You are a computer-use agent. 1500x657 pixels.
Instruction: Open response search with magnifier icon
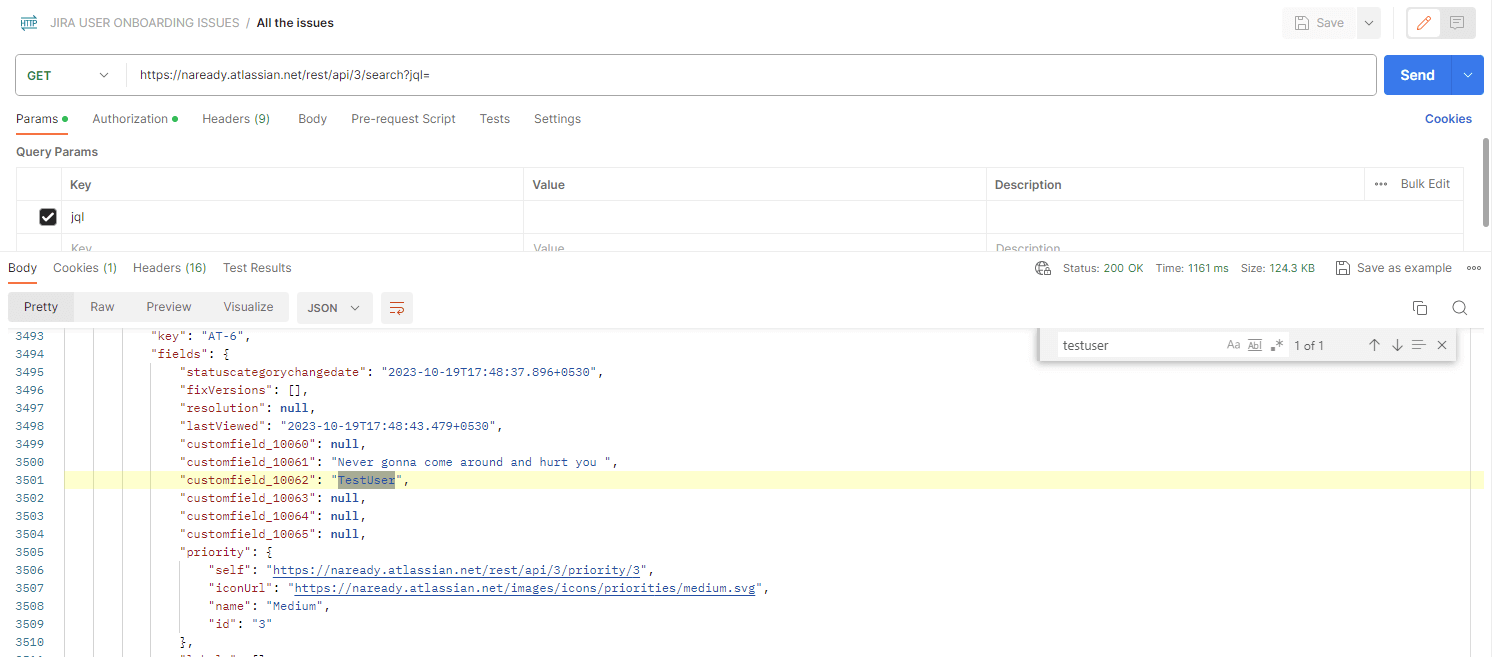tap(1459, 308)
